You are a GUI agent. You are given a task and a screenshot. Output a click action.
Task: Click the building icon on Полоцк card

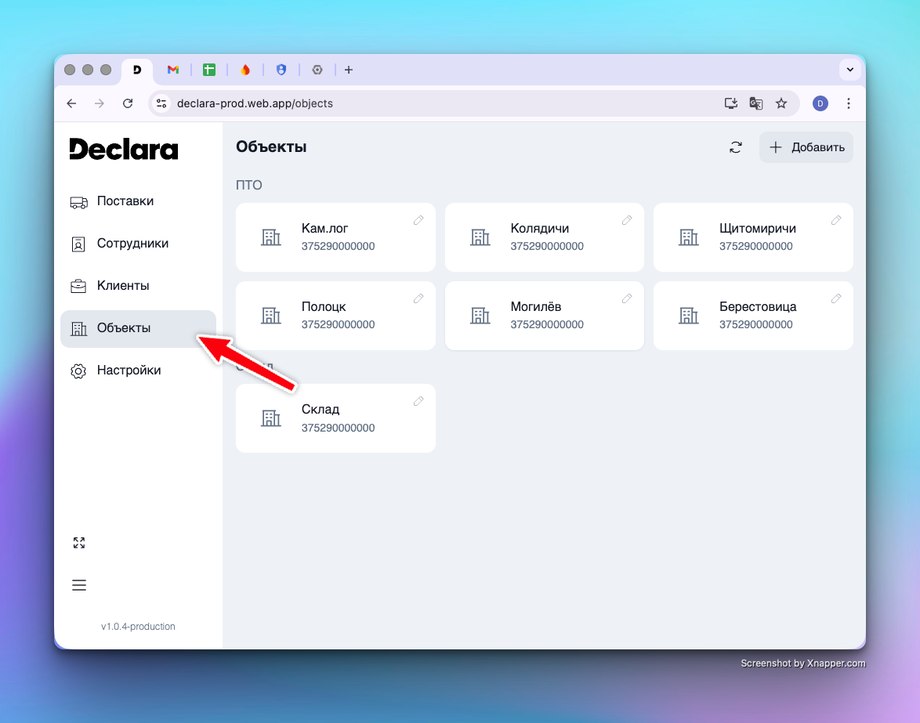[x=271, y=316]
